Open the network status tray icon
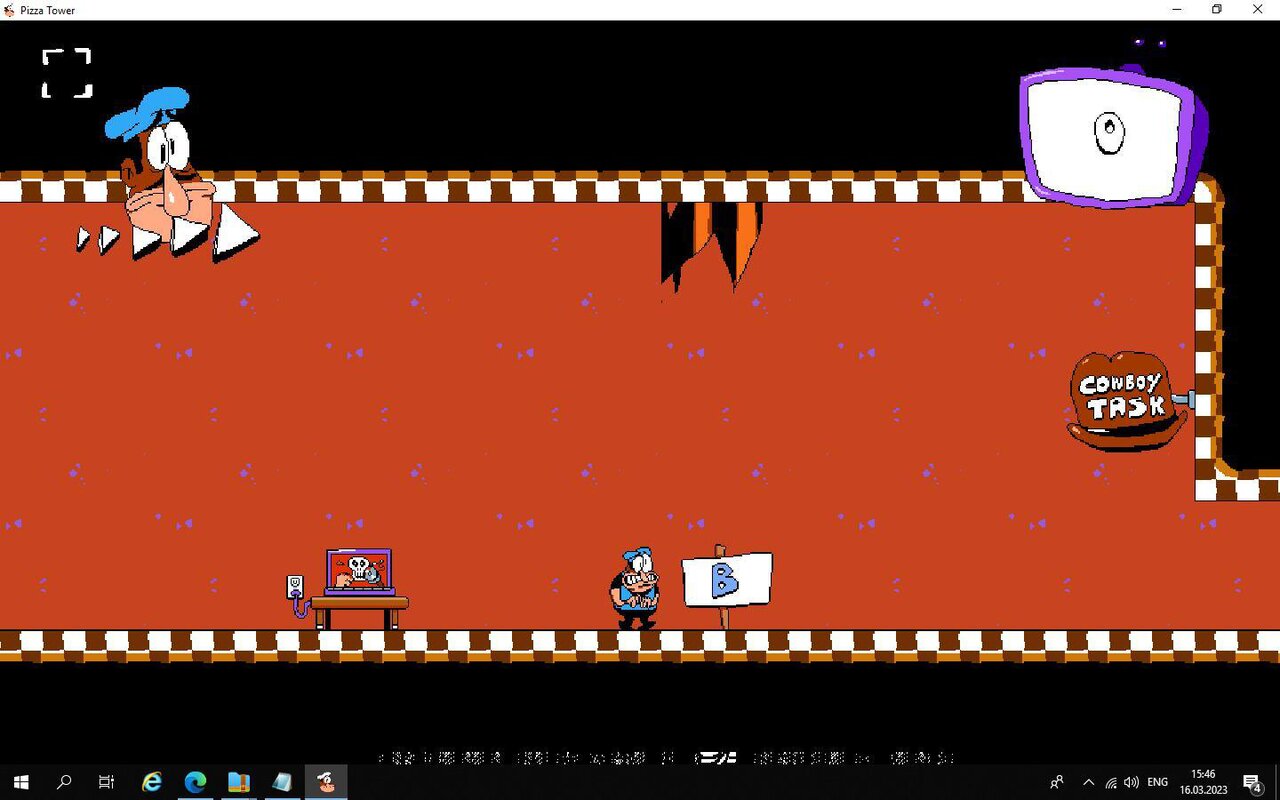The image size is (1280, 800). (1111, 782)
